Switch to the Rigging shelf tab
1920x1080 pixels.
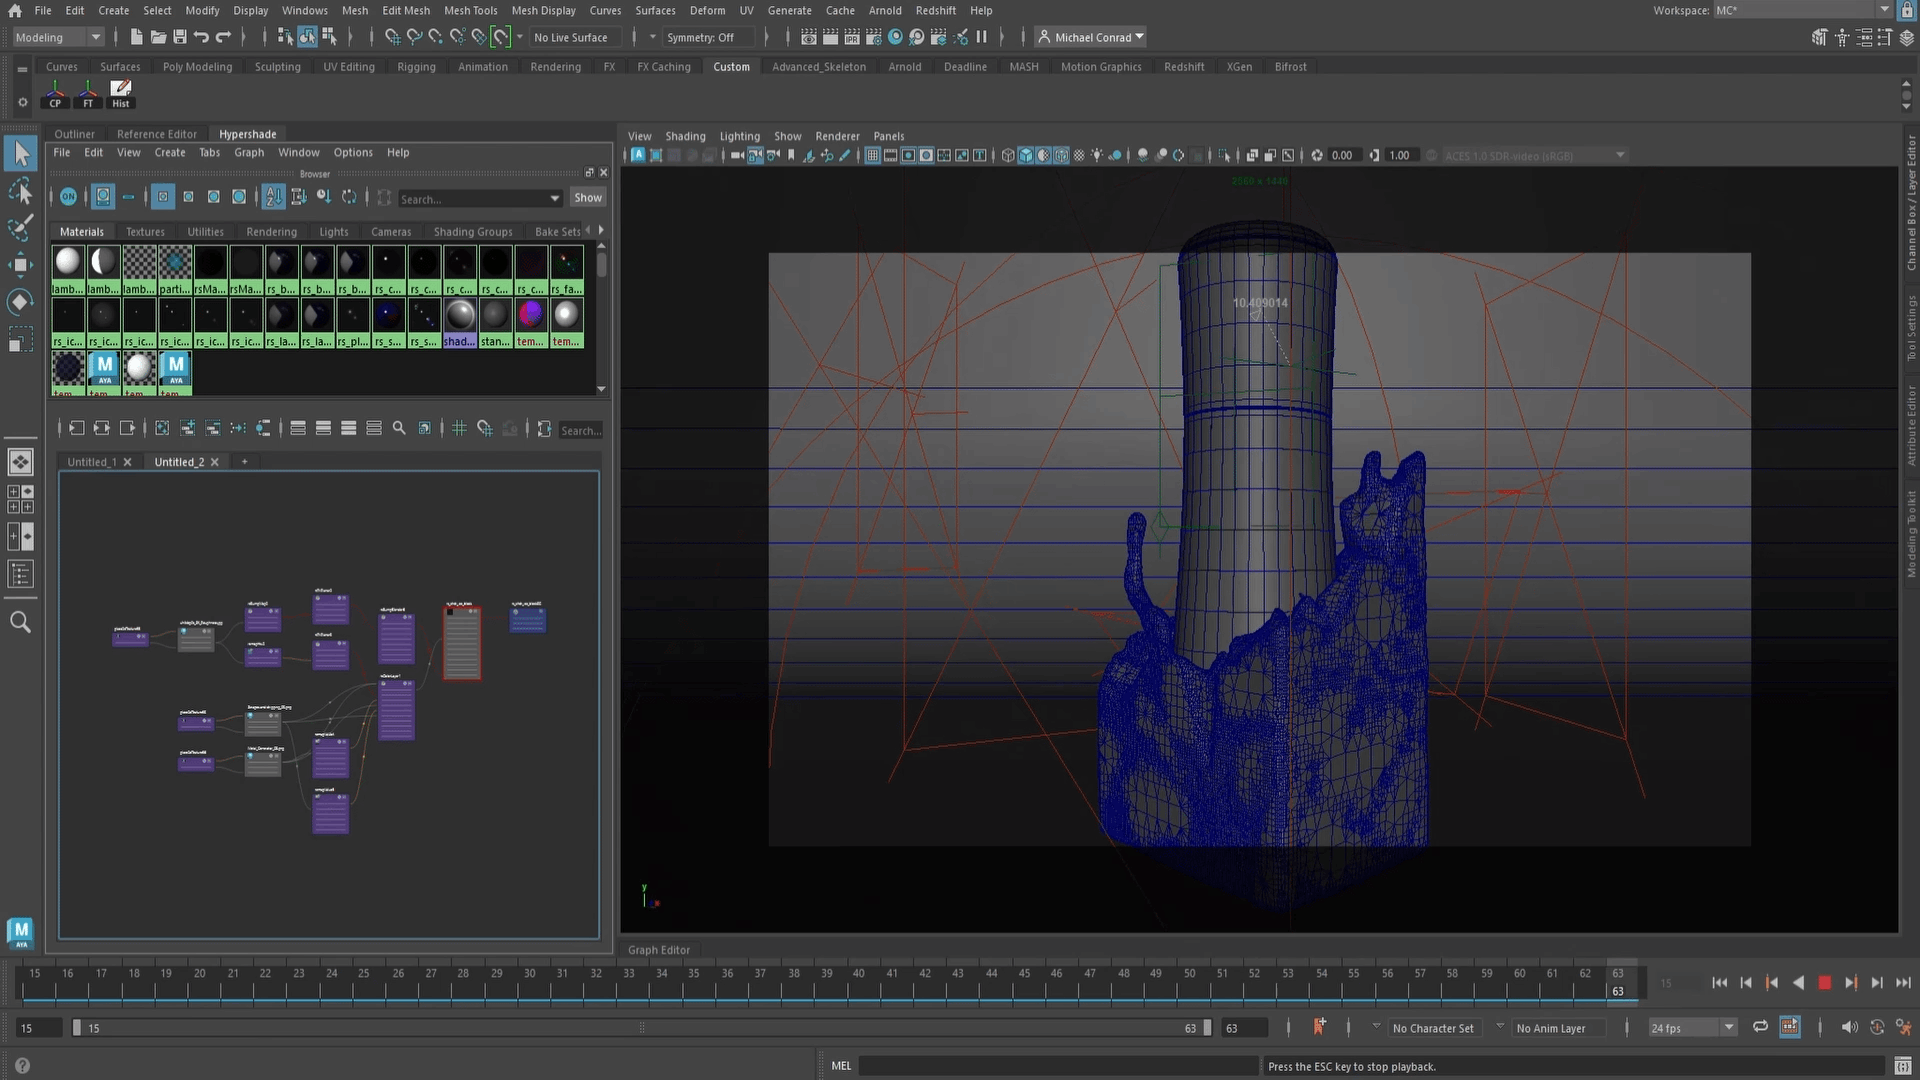416,67
